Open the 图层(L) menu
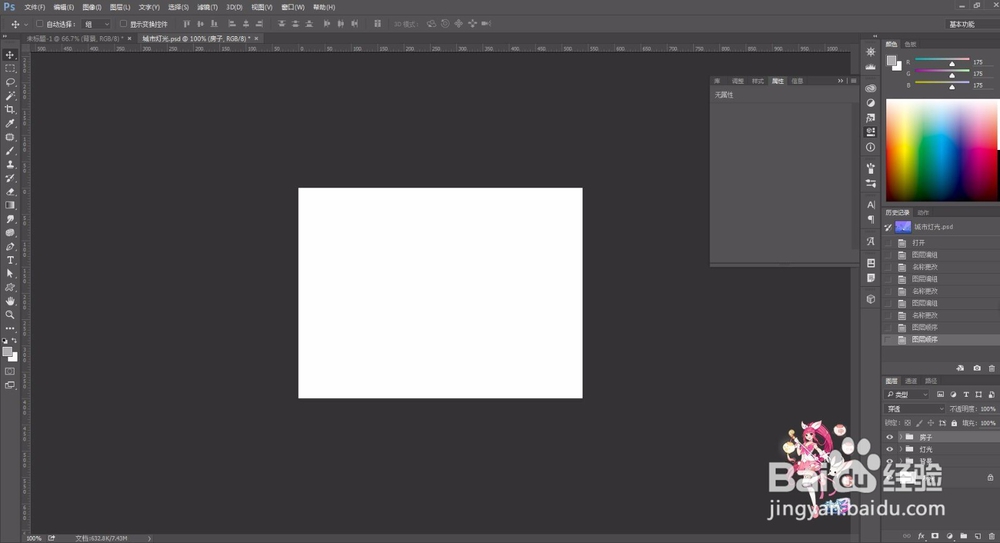Screen dimensions: 1000x543 (x=120, y=8)
